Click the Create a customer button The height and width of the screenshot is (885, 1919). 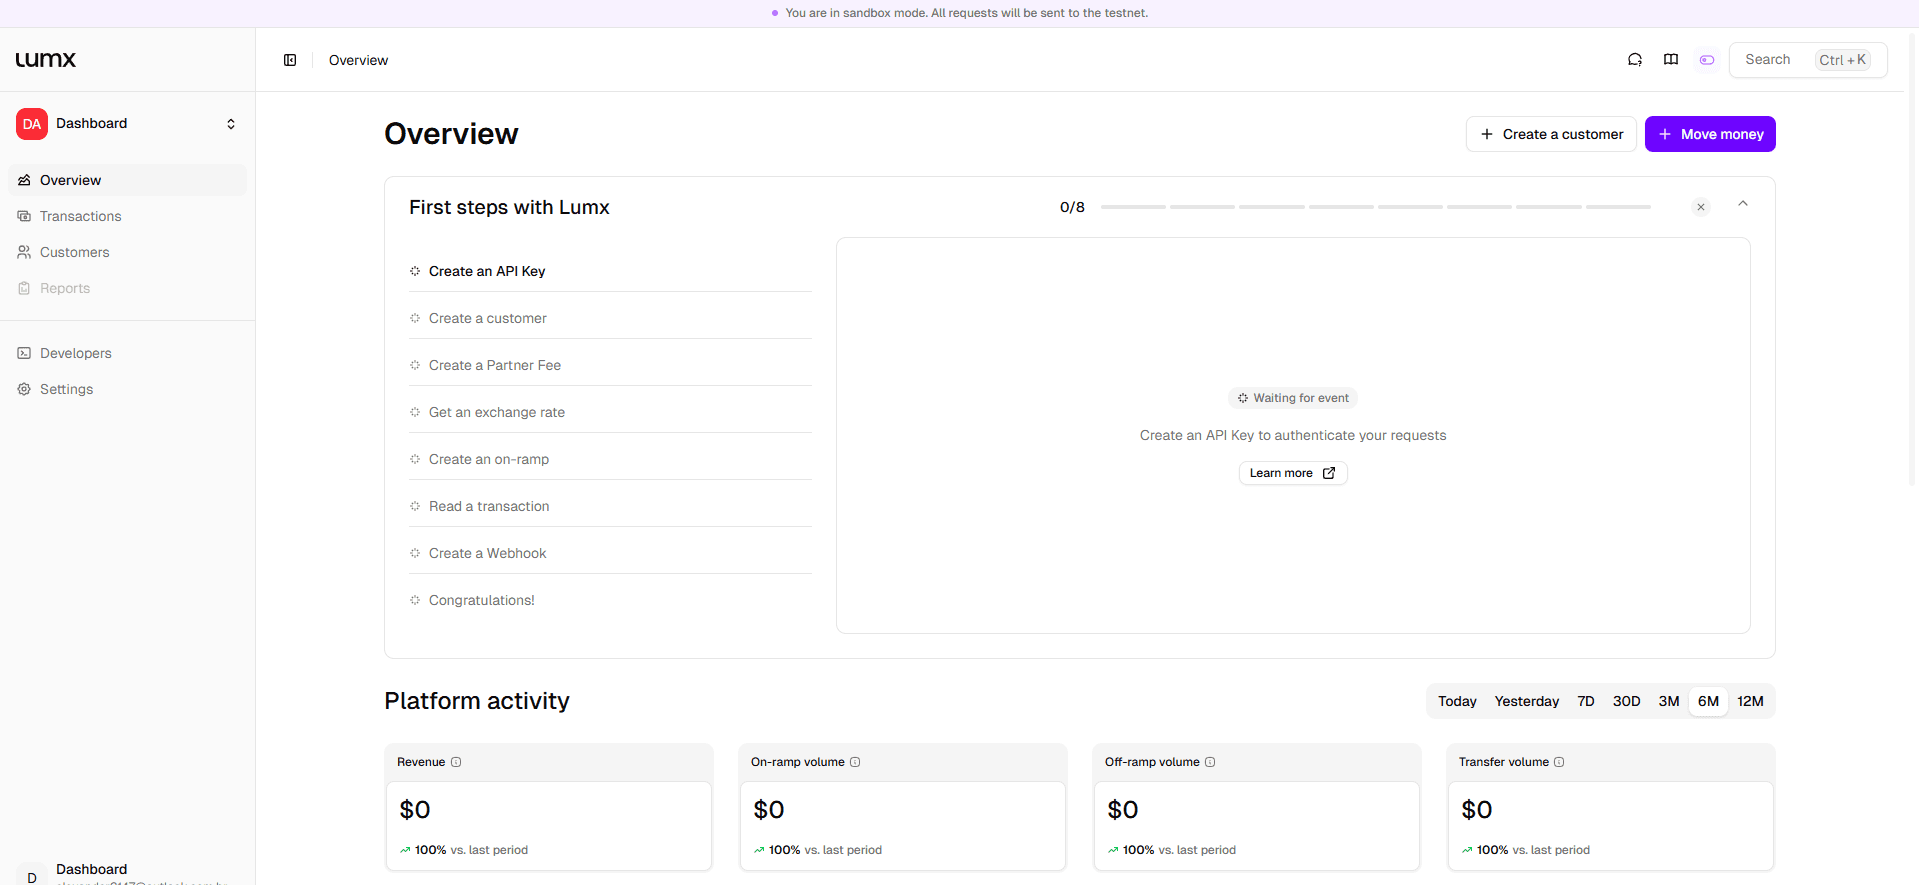(1551, 134)
